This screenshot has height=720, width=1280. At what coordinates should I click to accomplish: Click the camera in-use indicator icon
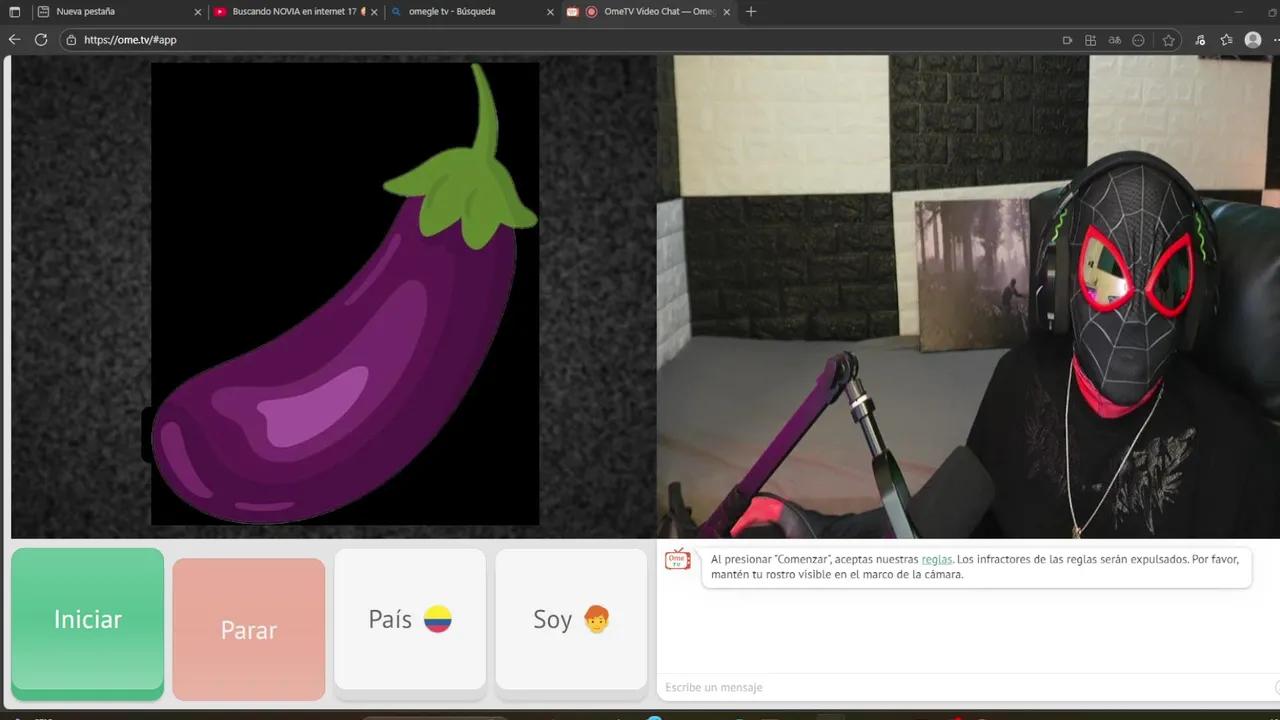(1067, 40)
